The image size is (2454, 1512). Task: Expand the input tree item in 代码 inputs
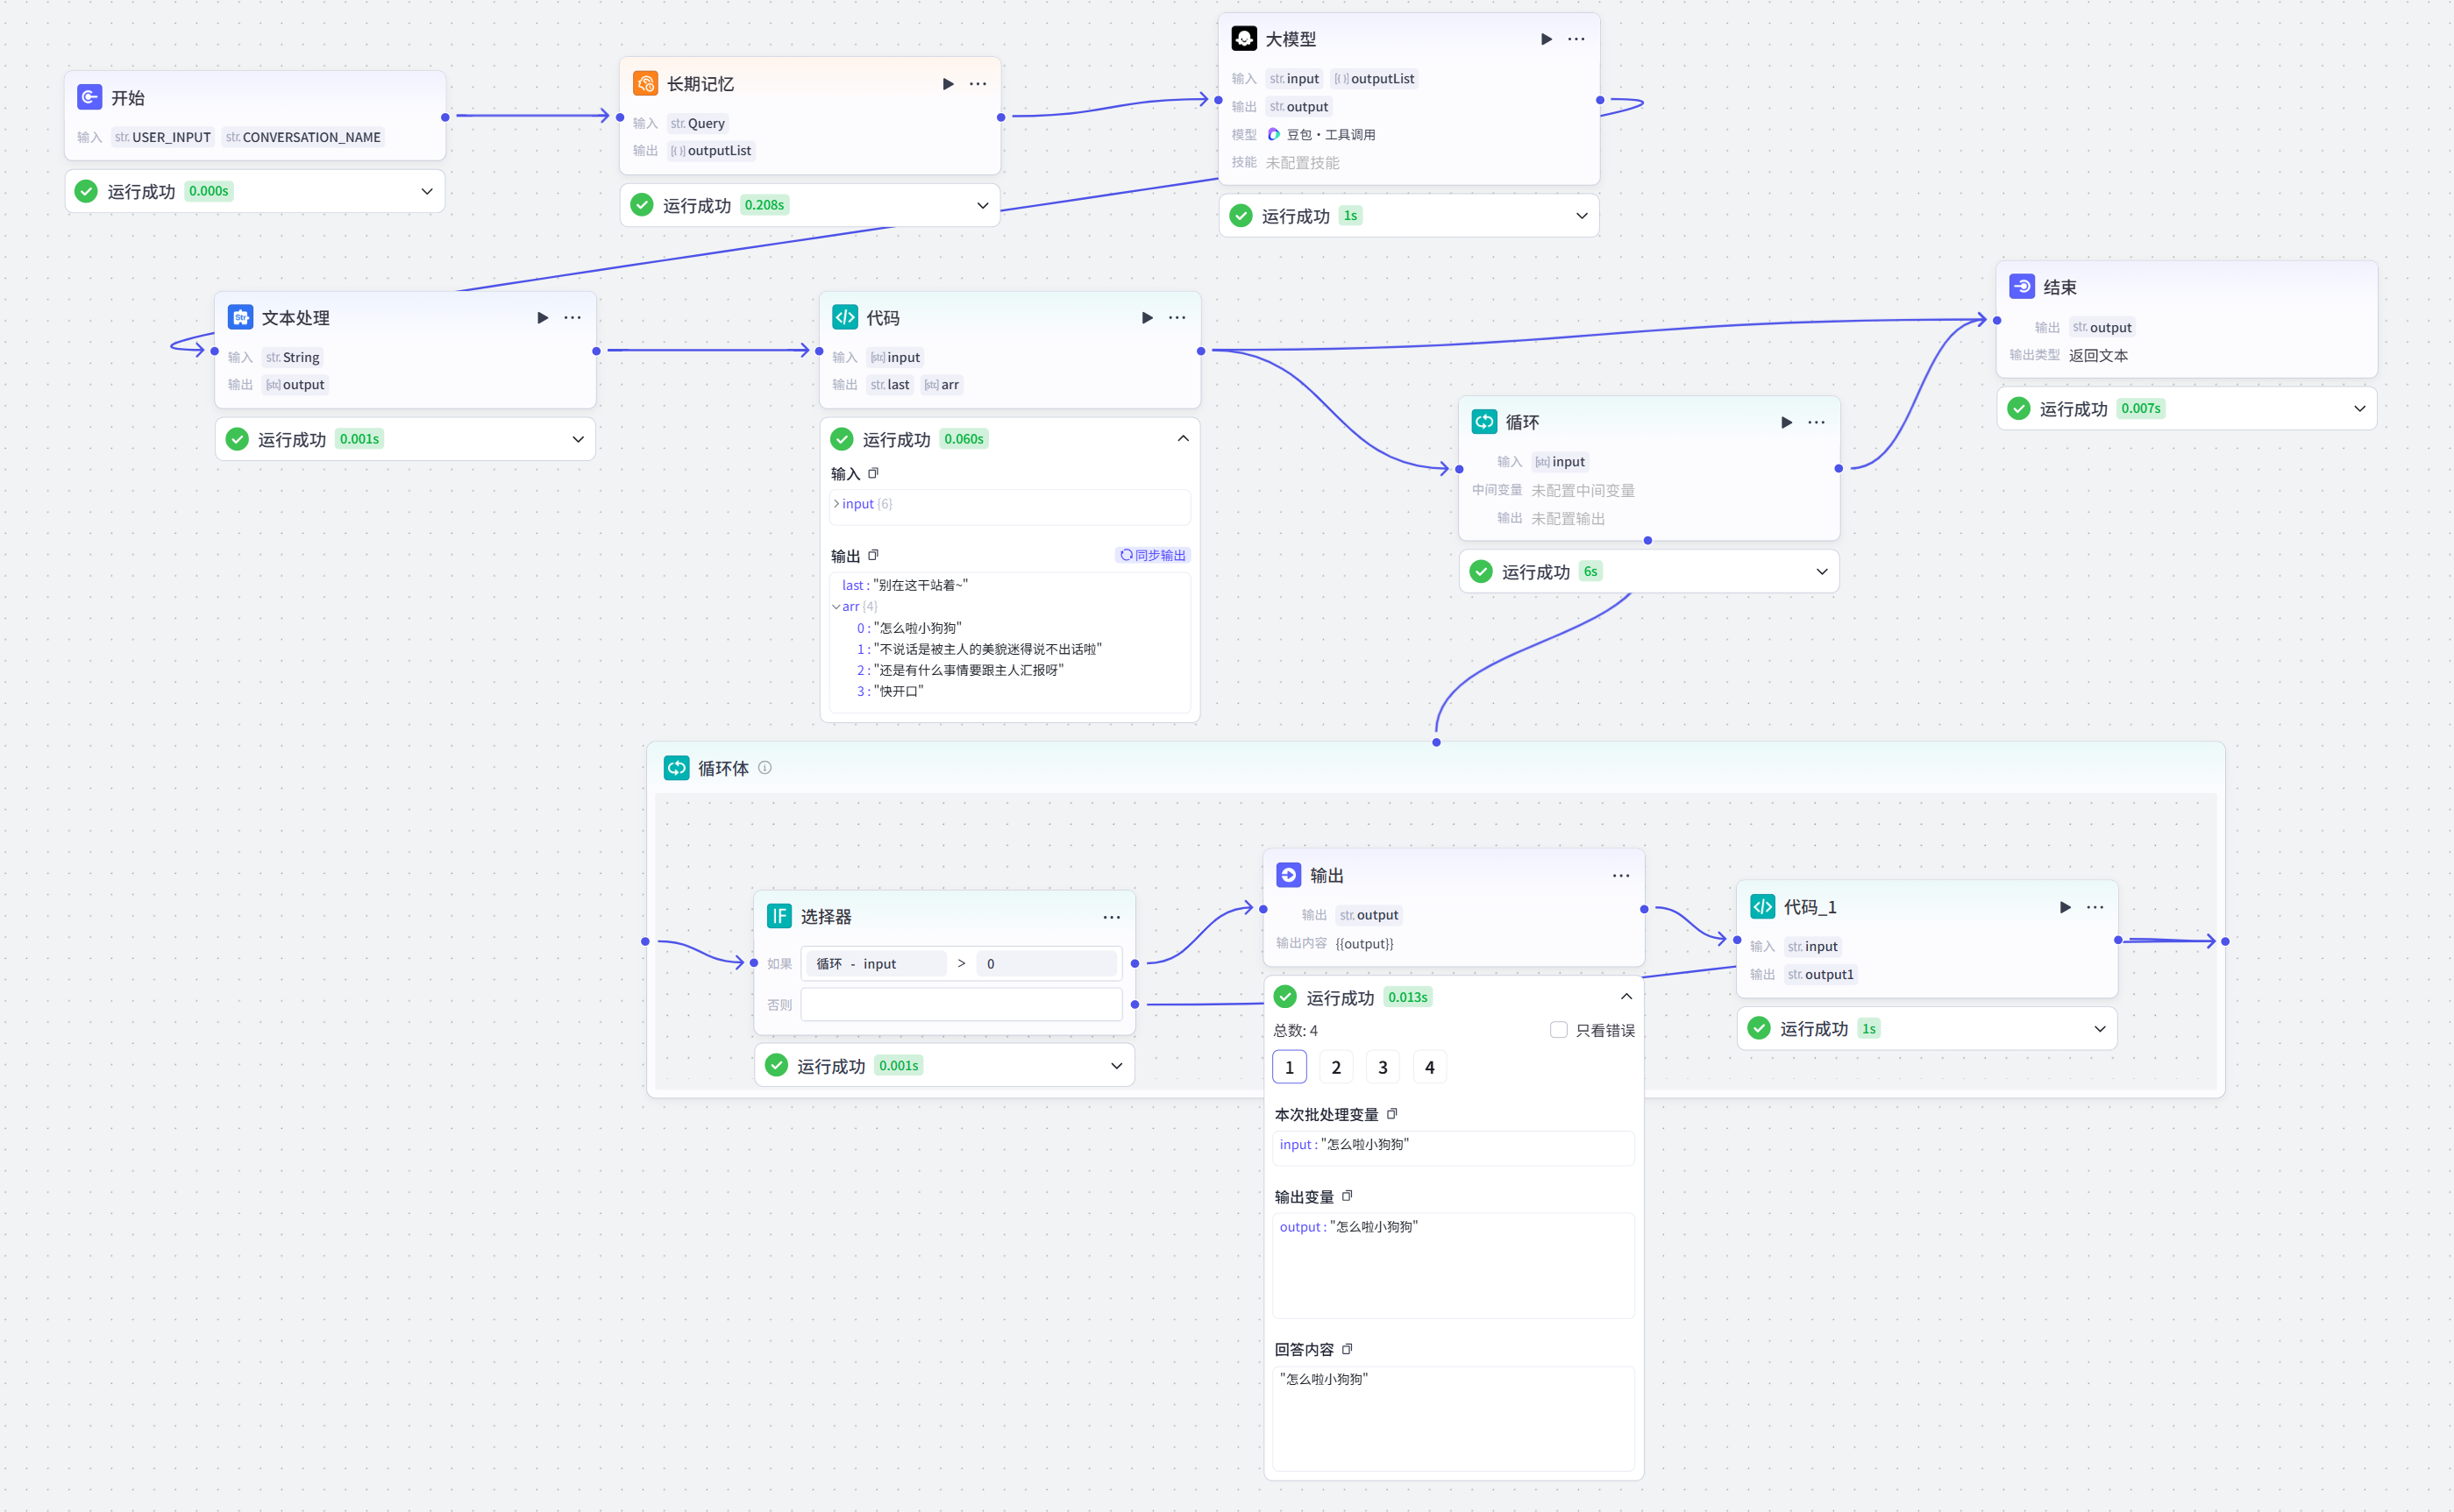point(837,504)
